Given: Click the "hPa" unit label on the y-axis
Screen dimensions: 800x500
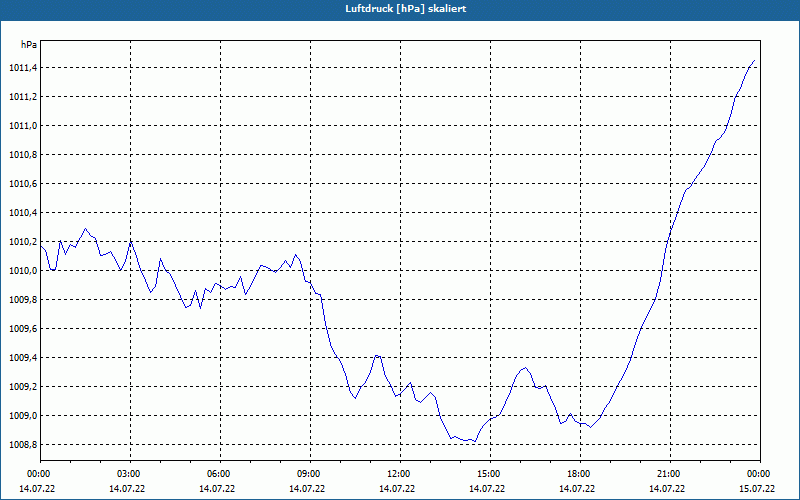Looking at the screenshot, I should coord(29,45).
